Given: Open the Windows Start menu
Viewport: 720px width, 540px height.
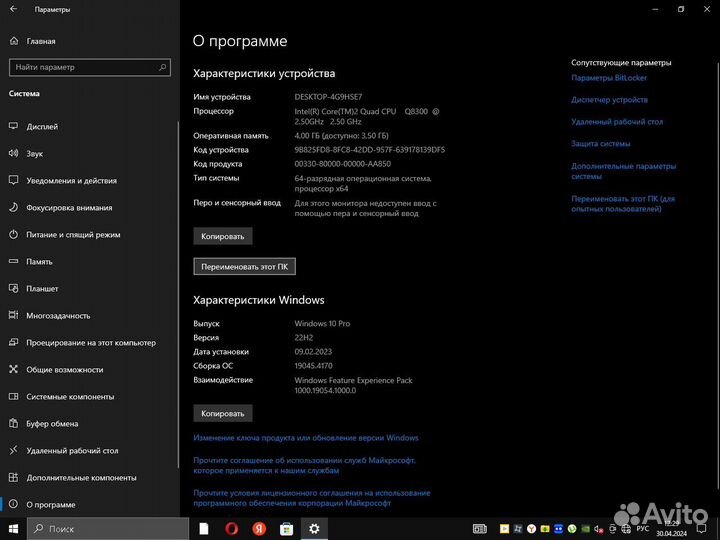Looking at the screenshot, I should pyautogui.click(x=13, y=529).
